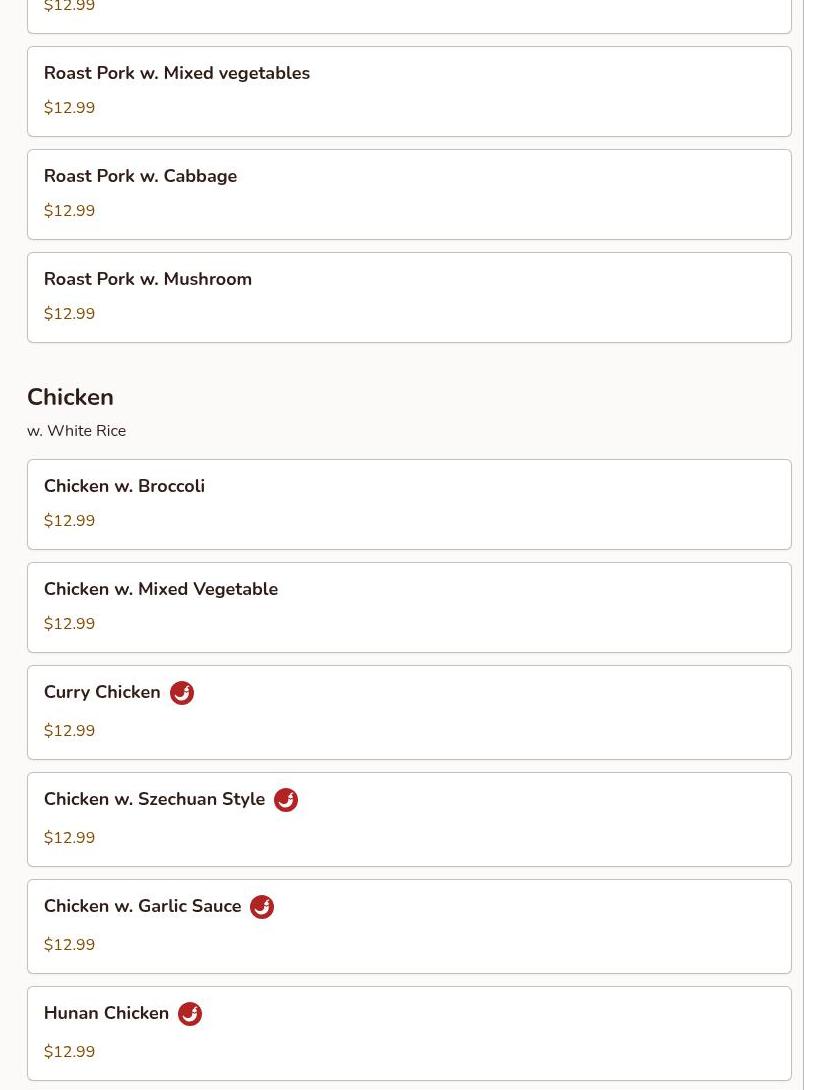Choose Roast Pork w. Mushroom dish

pos(409,298)
